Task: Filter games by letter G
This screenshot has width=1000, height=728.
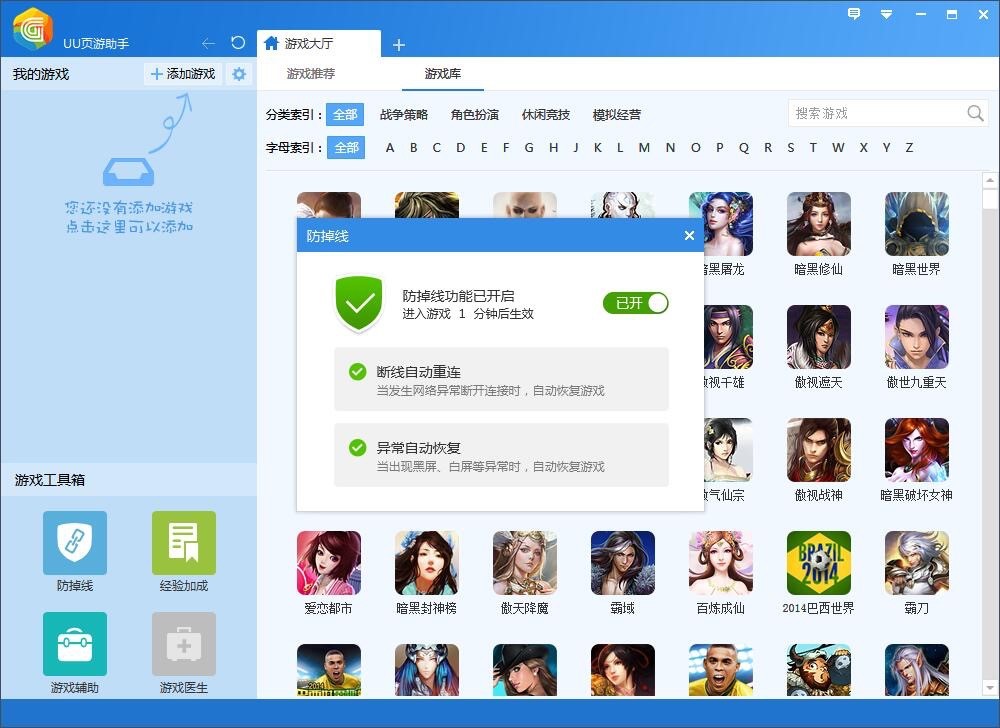Action: coord(529,148)
